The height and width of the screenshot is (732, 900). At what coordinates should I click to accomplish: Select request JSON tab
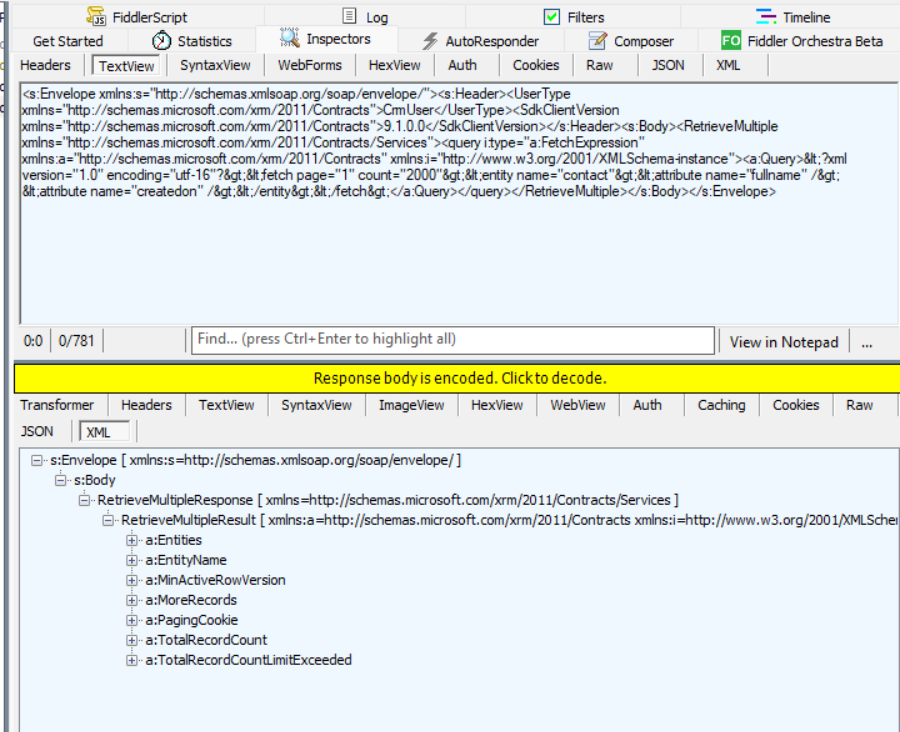(668, 65)
